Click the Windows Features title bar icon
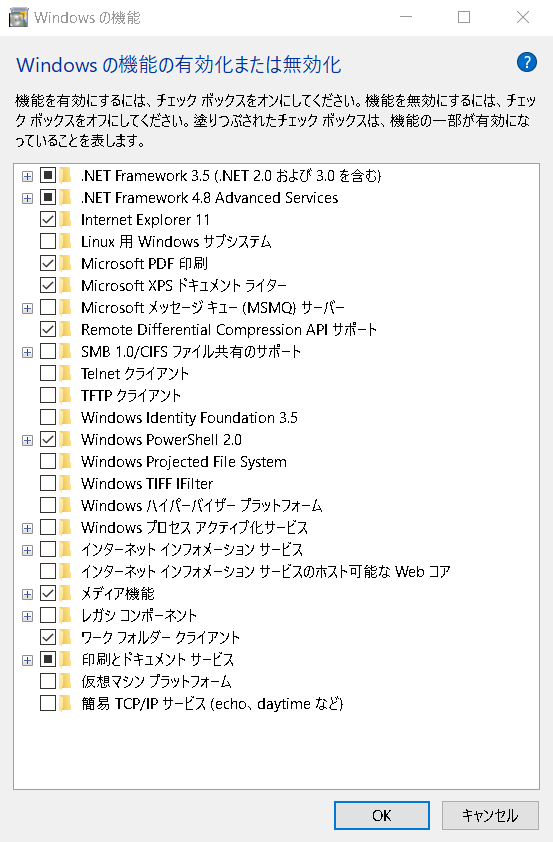 point(18,18)
